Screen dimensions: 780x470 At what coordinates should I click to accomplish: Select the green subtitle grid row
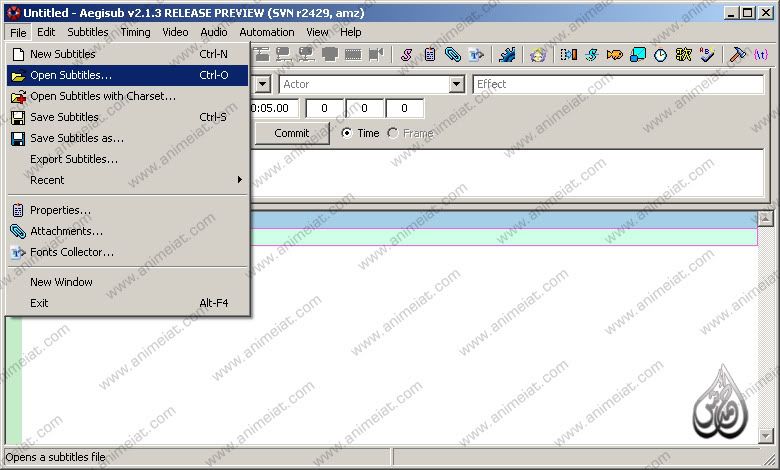coord(503,237)
